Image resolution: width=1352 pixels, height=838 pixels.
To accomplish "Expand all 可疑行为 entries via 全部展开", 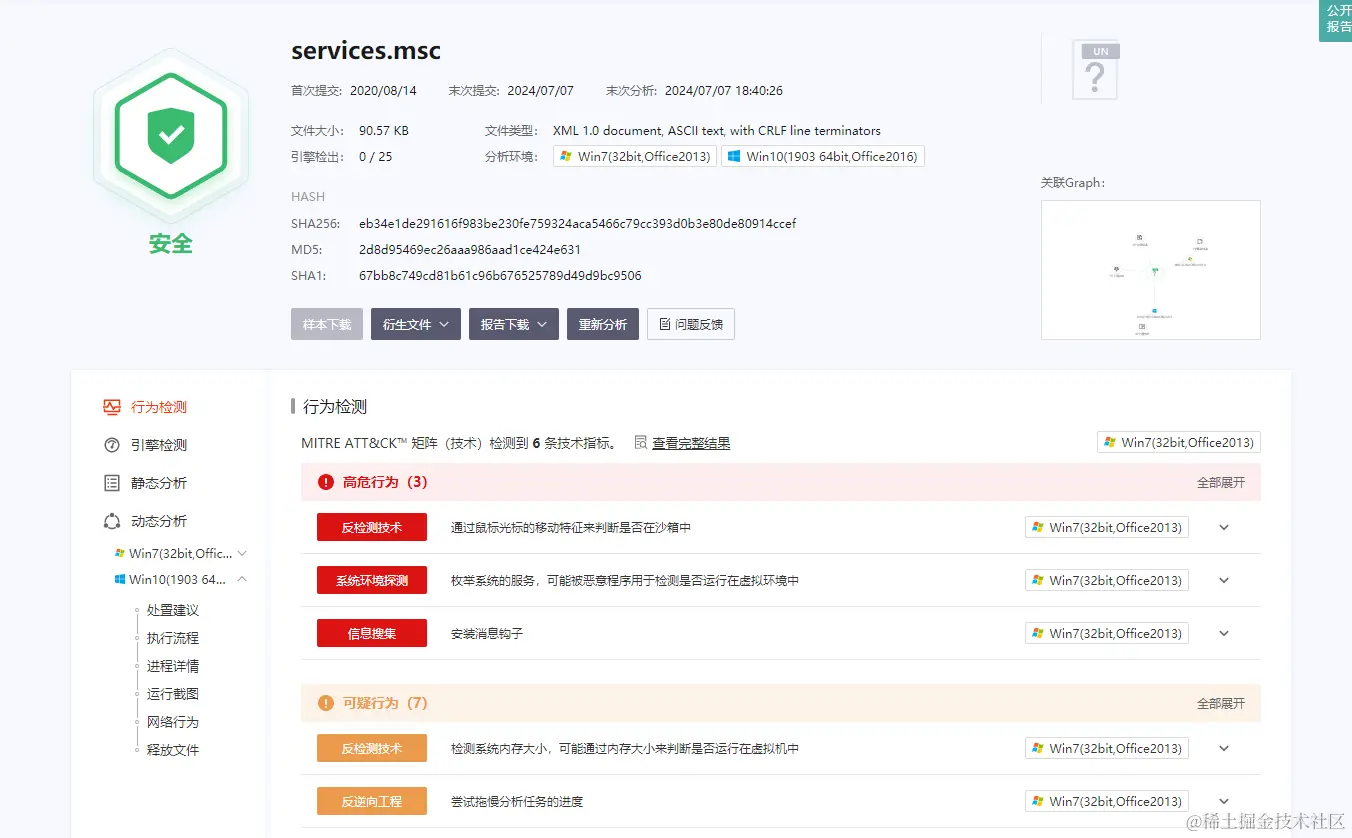I will pyautogui.click(x=1221, y=703).
